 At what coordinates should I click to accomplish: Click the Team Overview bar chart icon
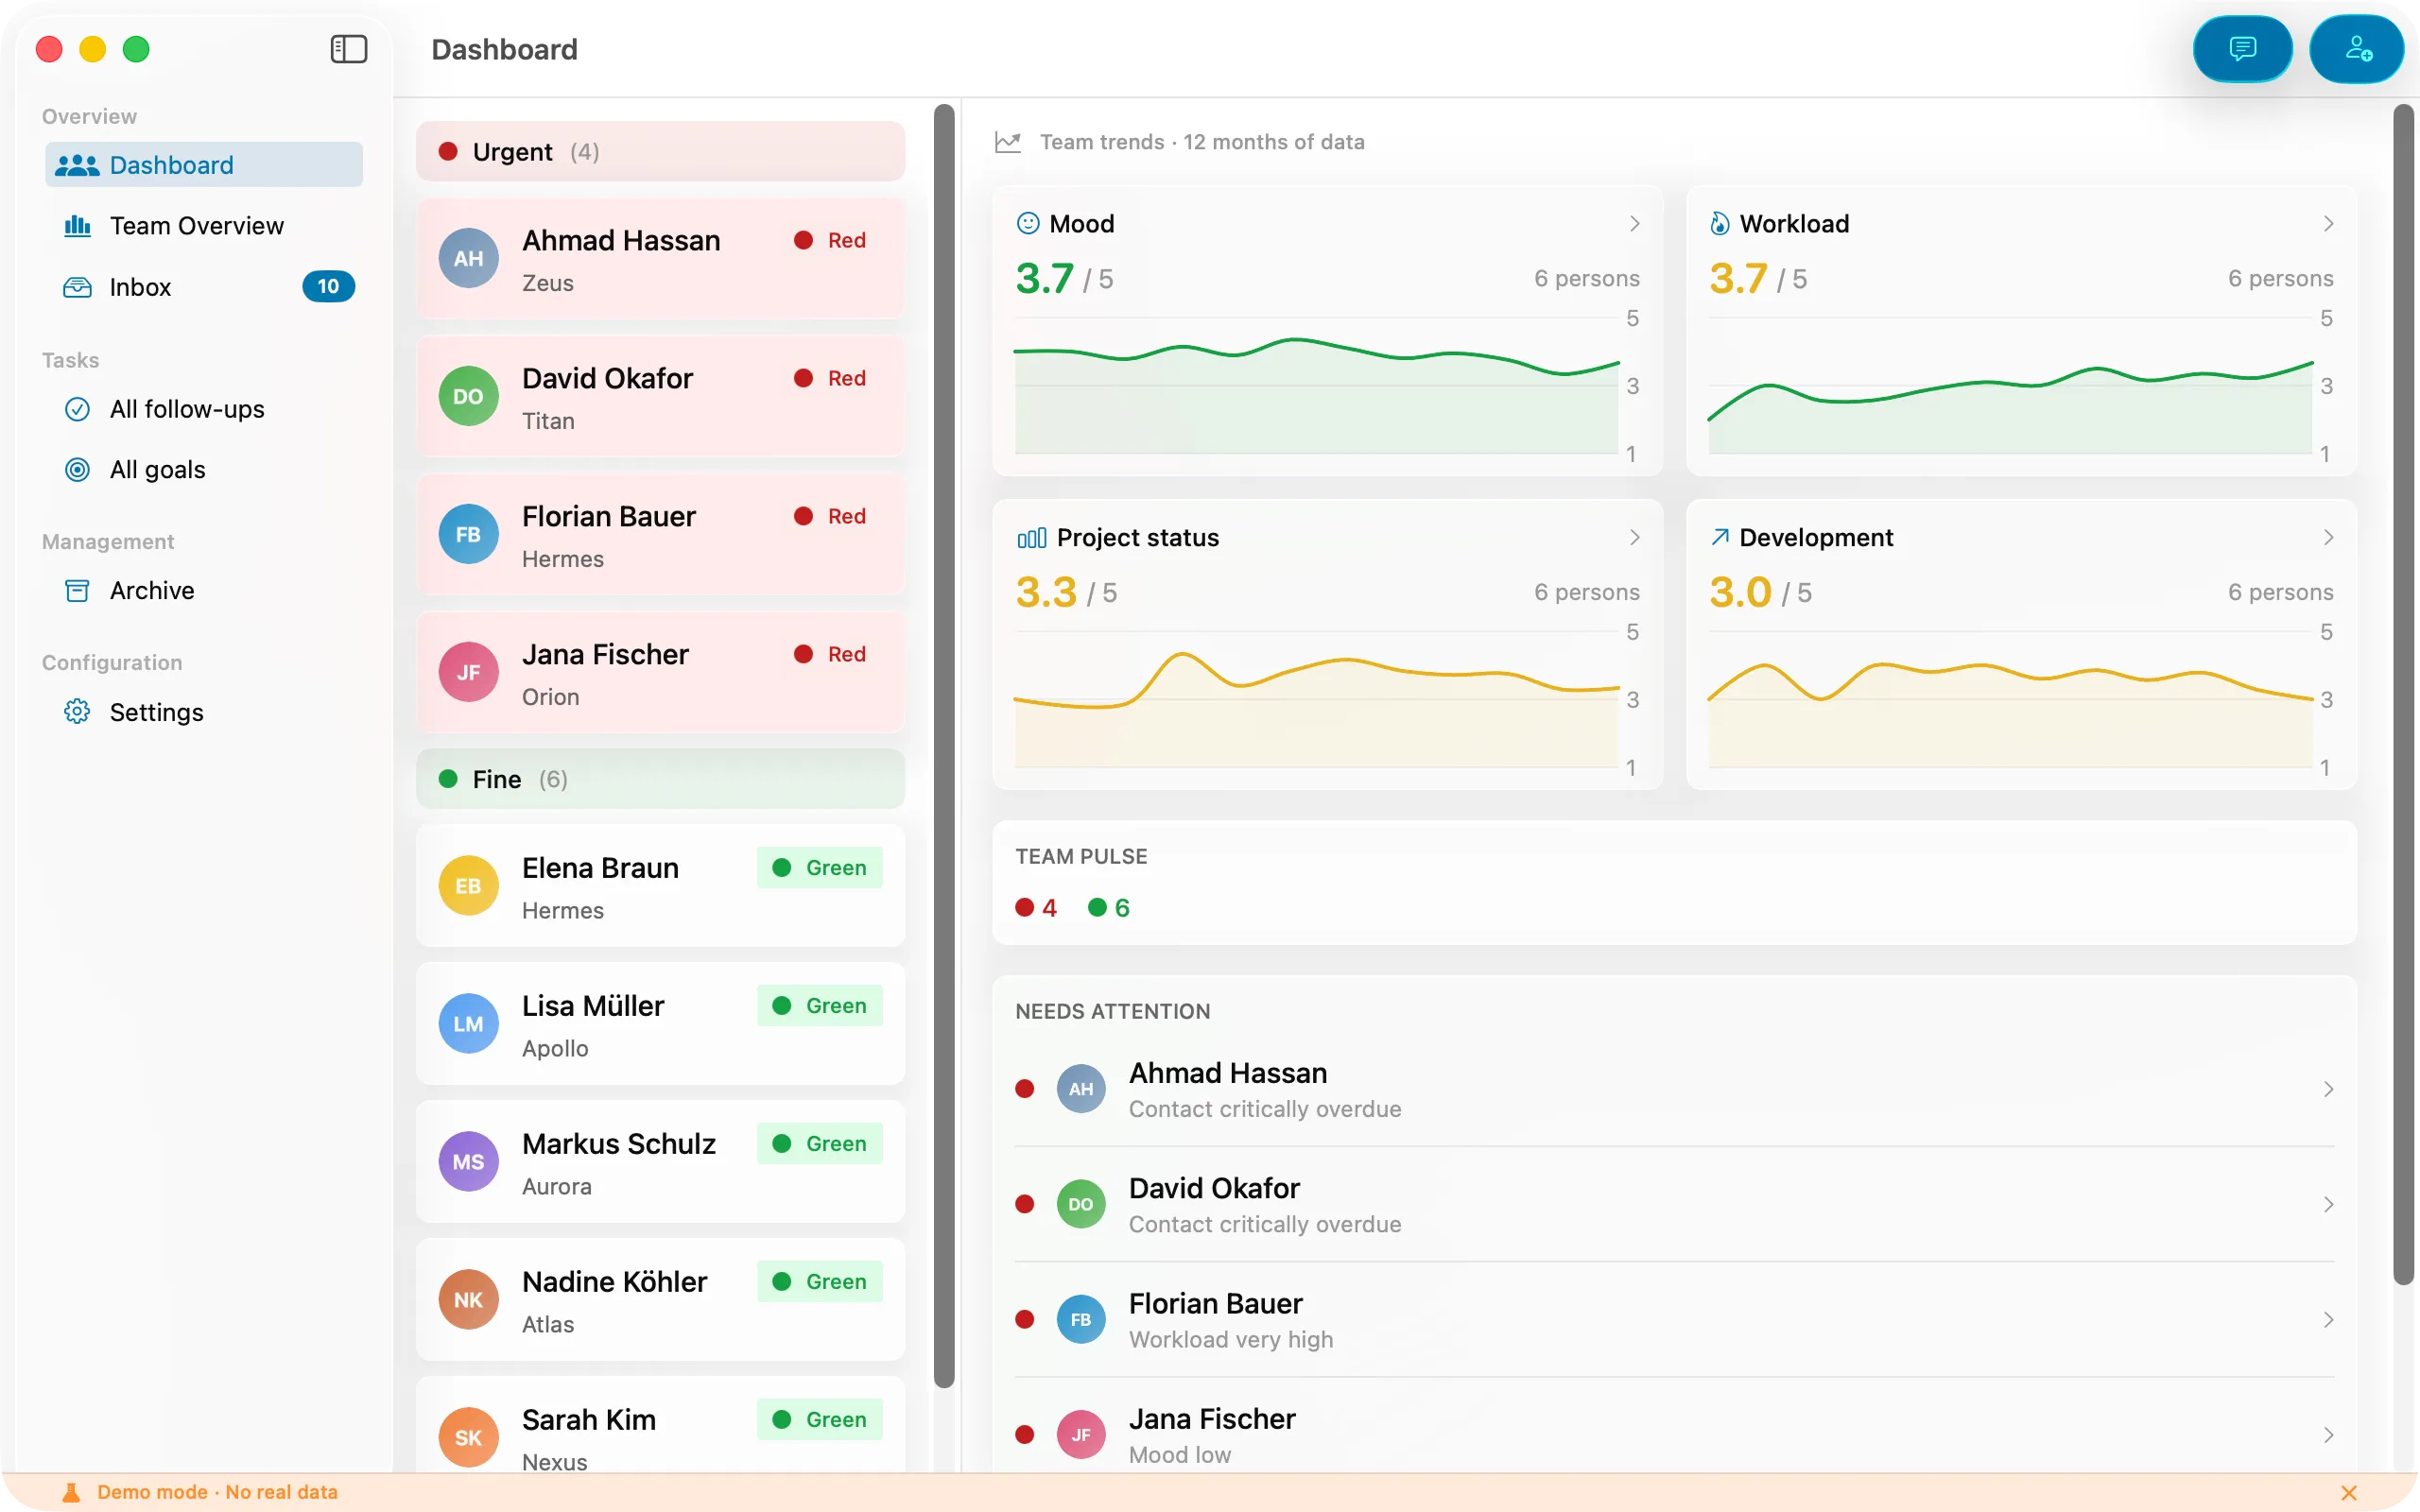tap(77, 226)
